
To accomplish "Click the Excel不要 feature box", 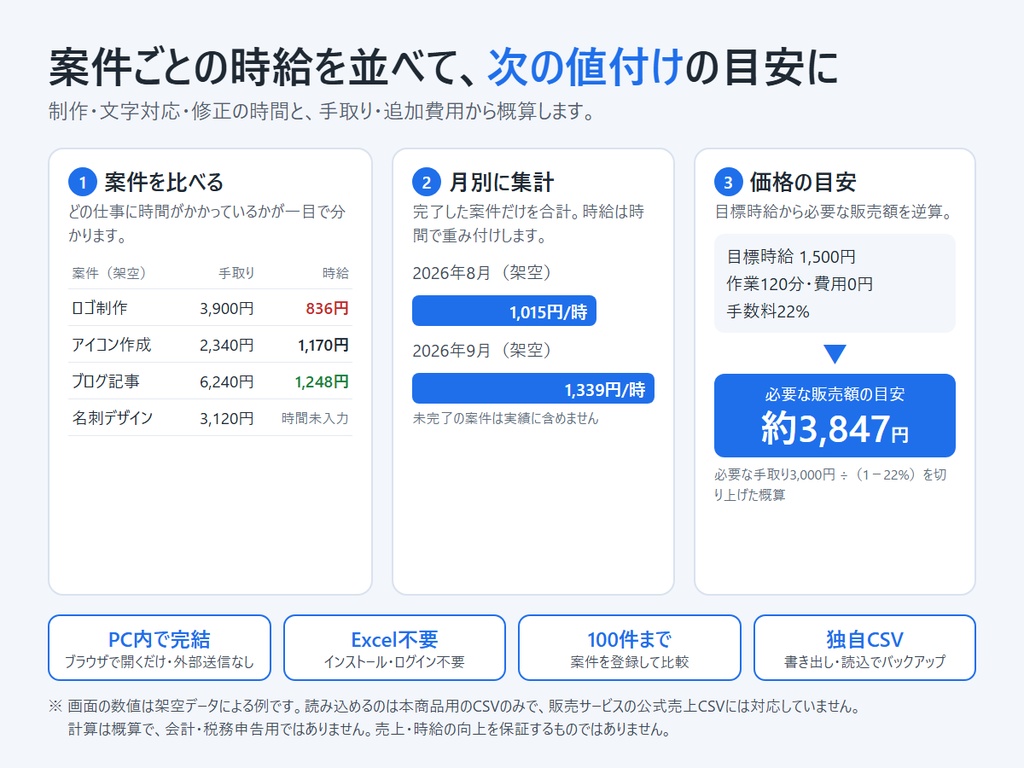I will tap(394, 648).
